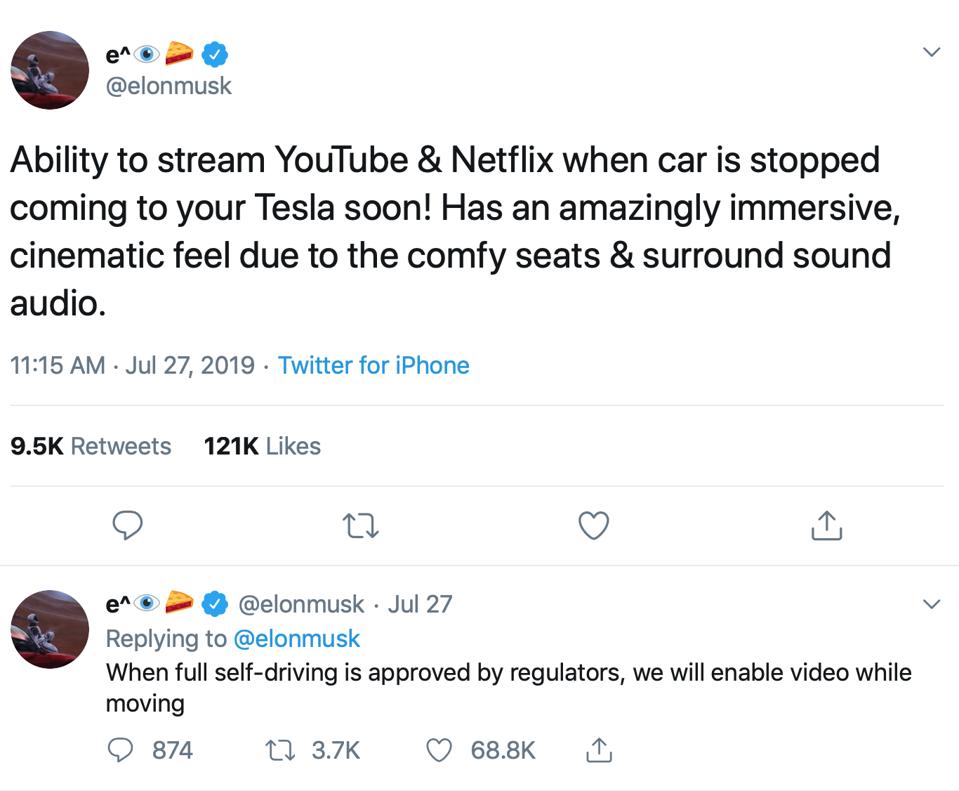Open the @elonmusk handle on main tweet
This screenshot has width=959, height=791.
168,86
